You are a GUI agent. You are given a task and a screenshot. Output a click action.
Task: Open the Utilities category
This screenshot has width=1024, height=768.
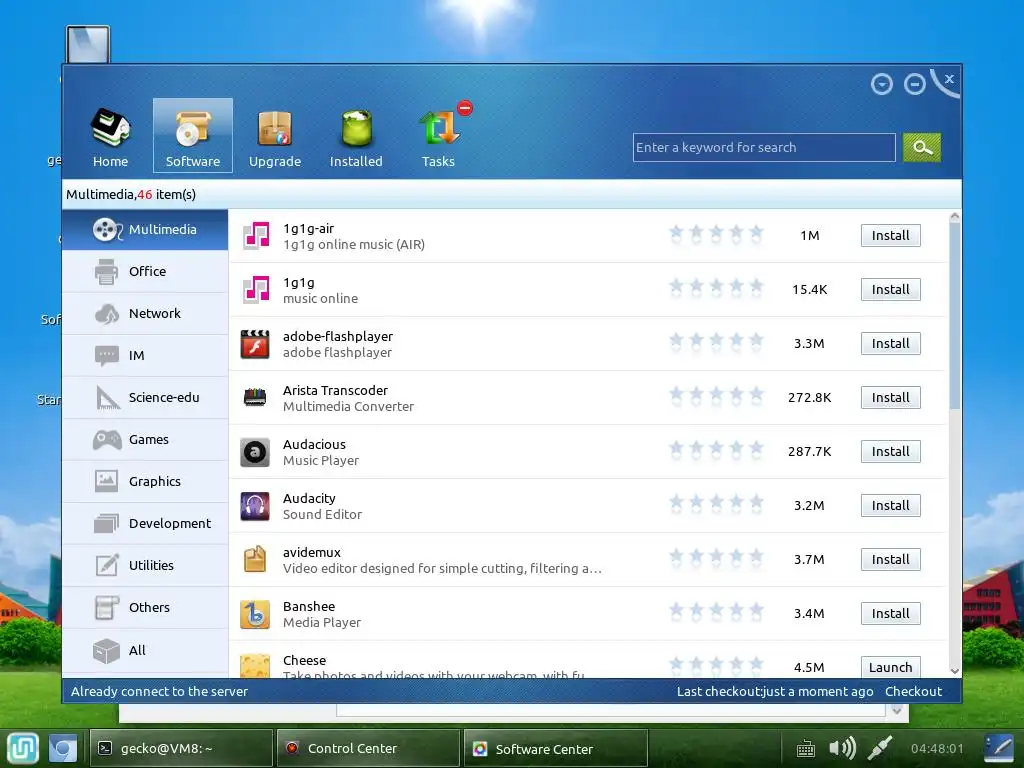click(145, 565)
